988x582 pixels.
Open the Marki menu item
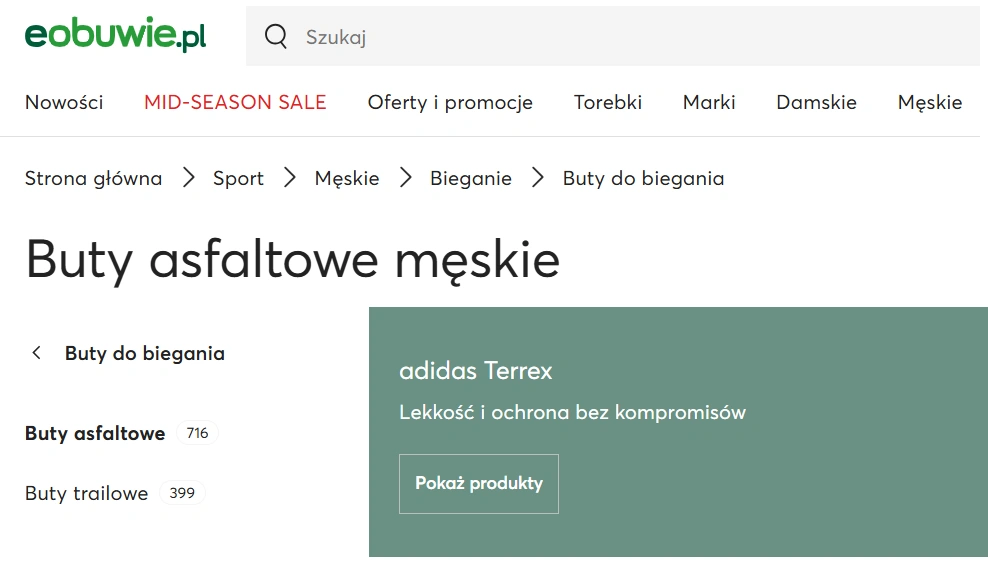[709, 102]
